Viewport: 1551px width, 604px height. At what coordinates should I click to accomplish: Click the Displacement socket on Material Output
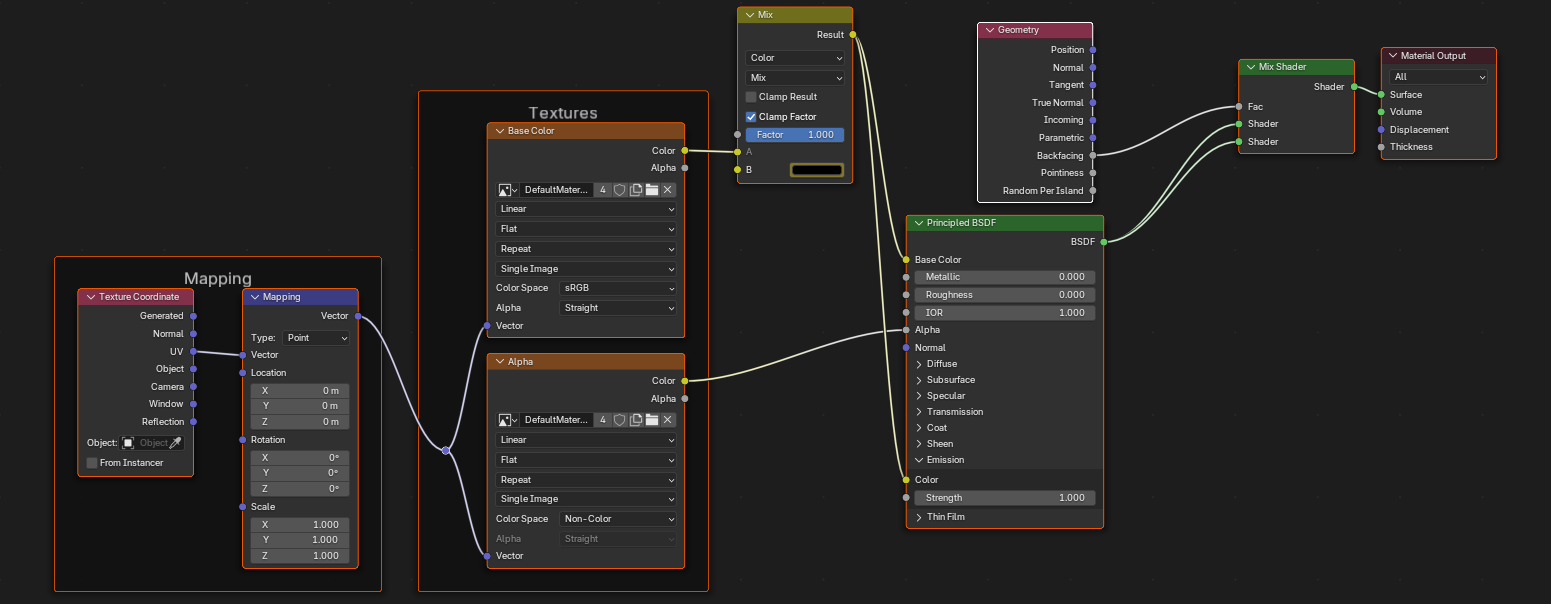pos(1382,130)
